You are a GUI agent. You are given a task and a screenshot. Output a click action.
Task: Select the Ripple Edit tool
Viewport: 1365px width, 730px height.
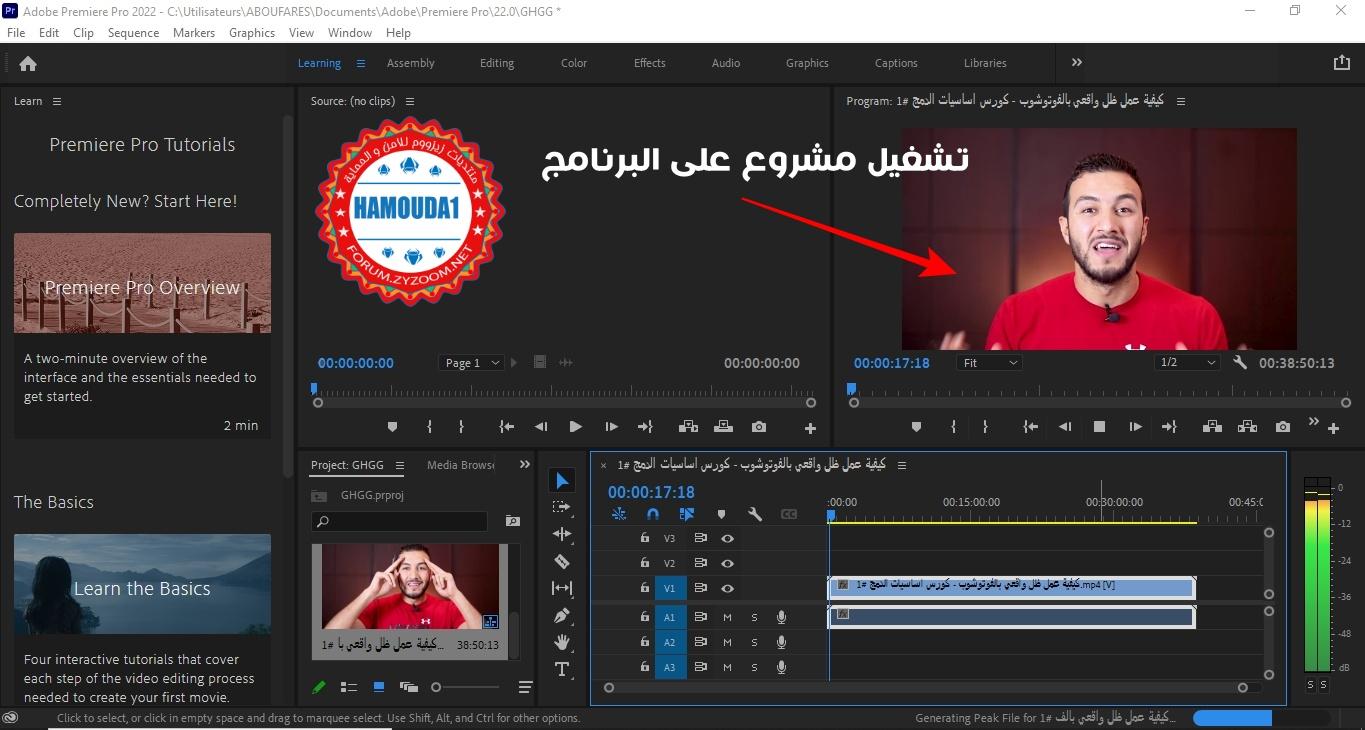pos(562,534)
